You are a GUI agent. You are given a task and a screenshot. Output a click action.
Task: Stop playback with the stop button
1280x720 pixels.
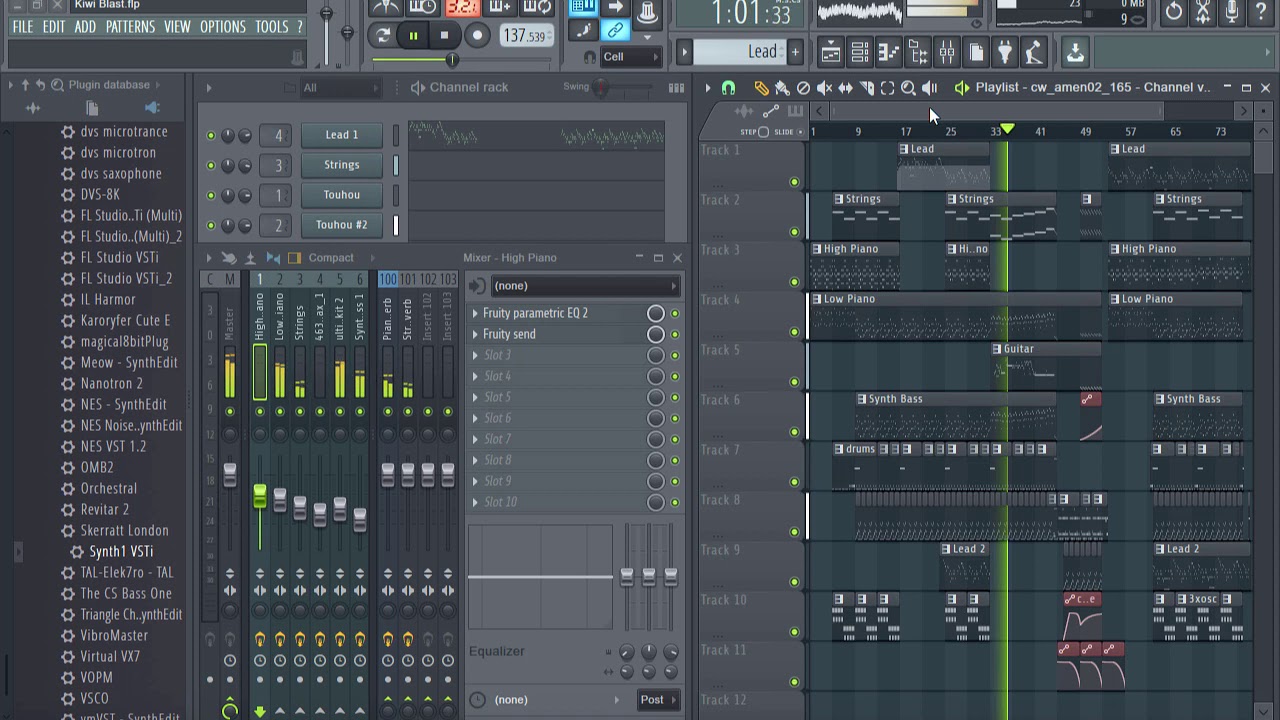[x=444, y=36]
